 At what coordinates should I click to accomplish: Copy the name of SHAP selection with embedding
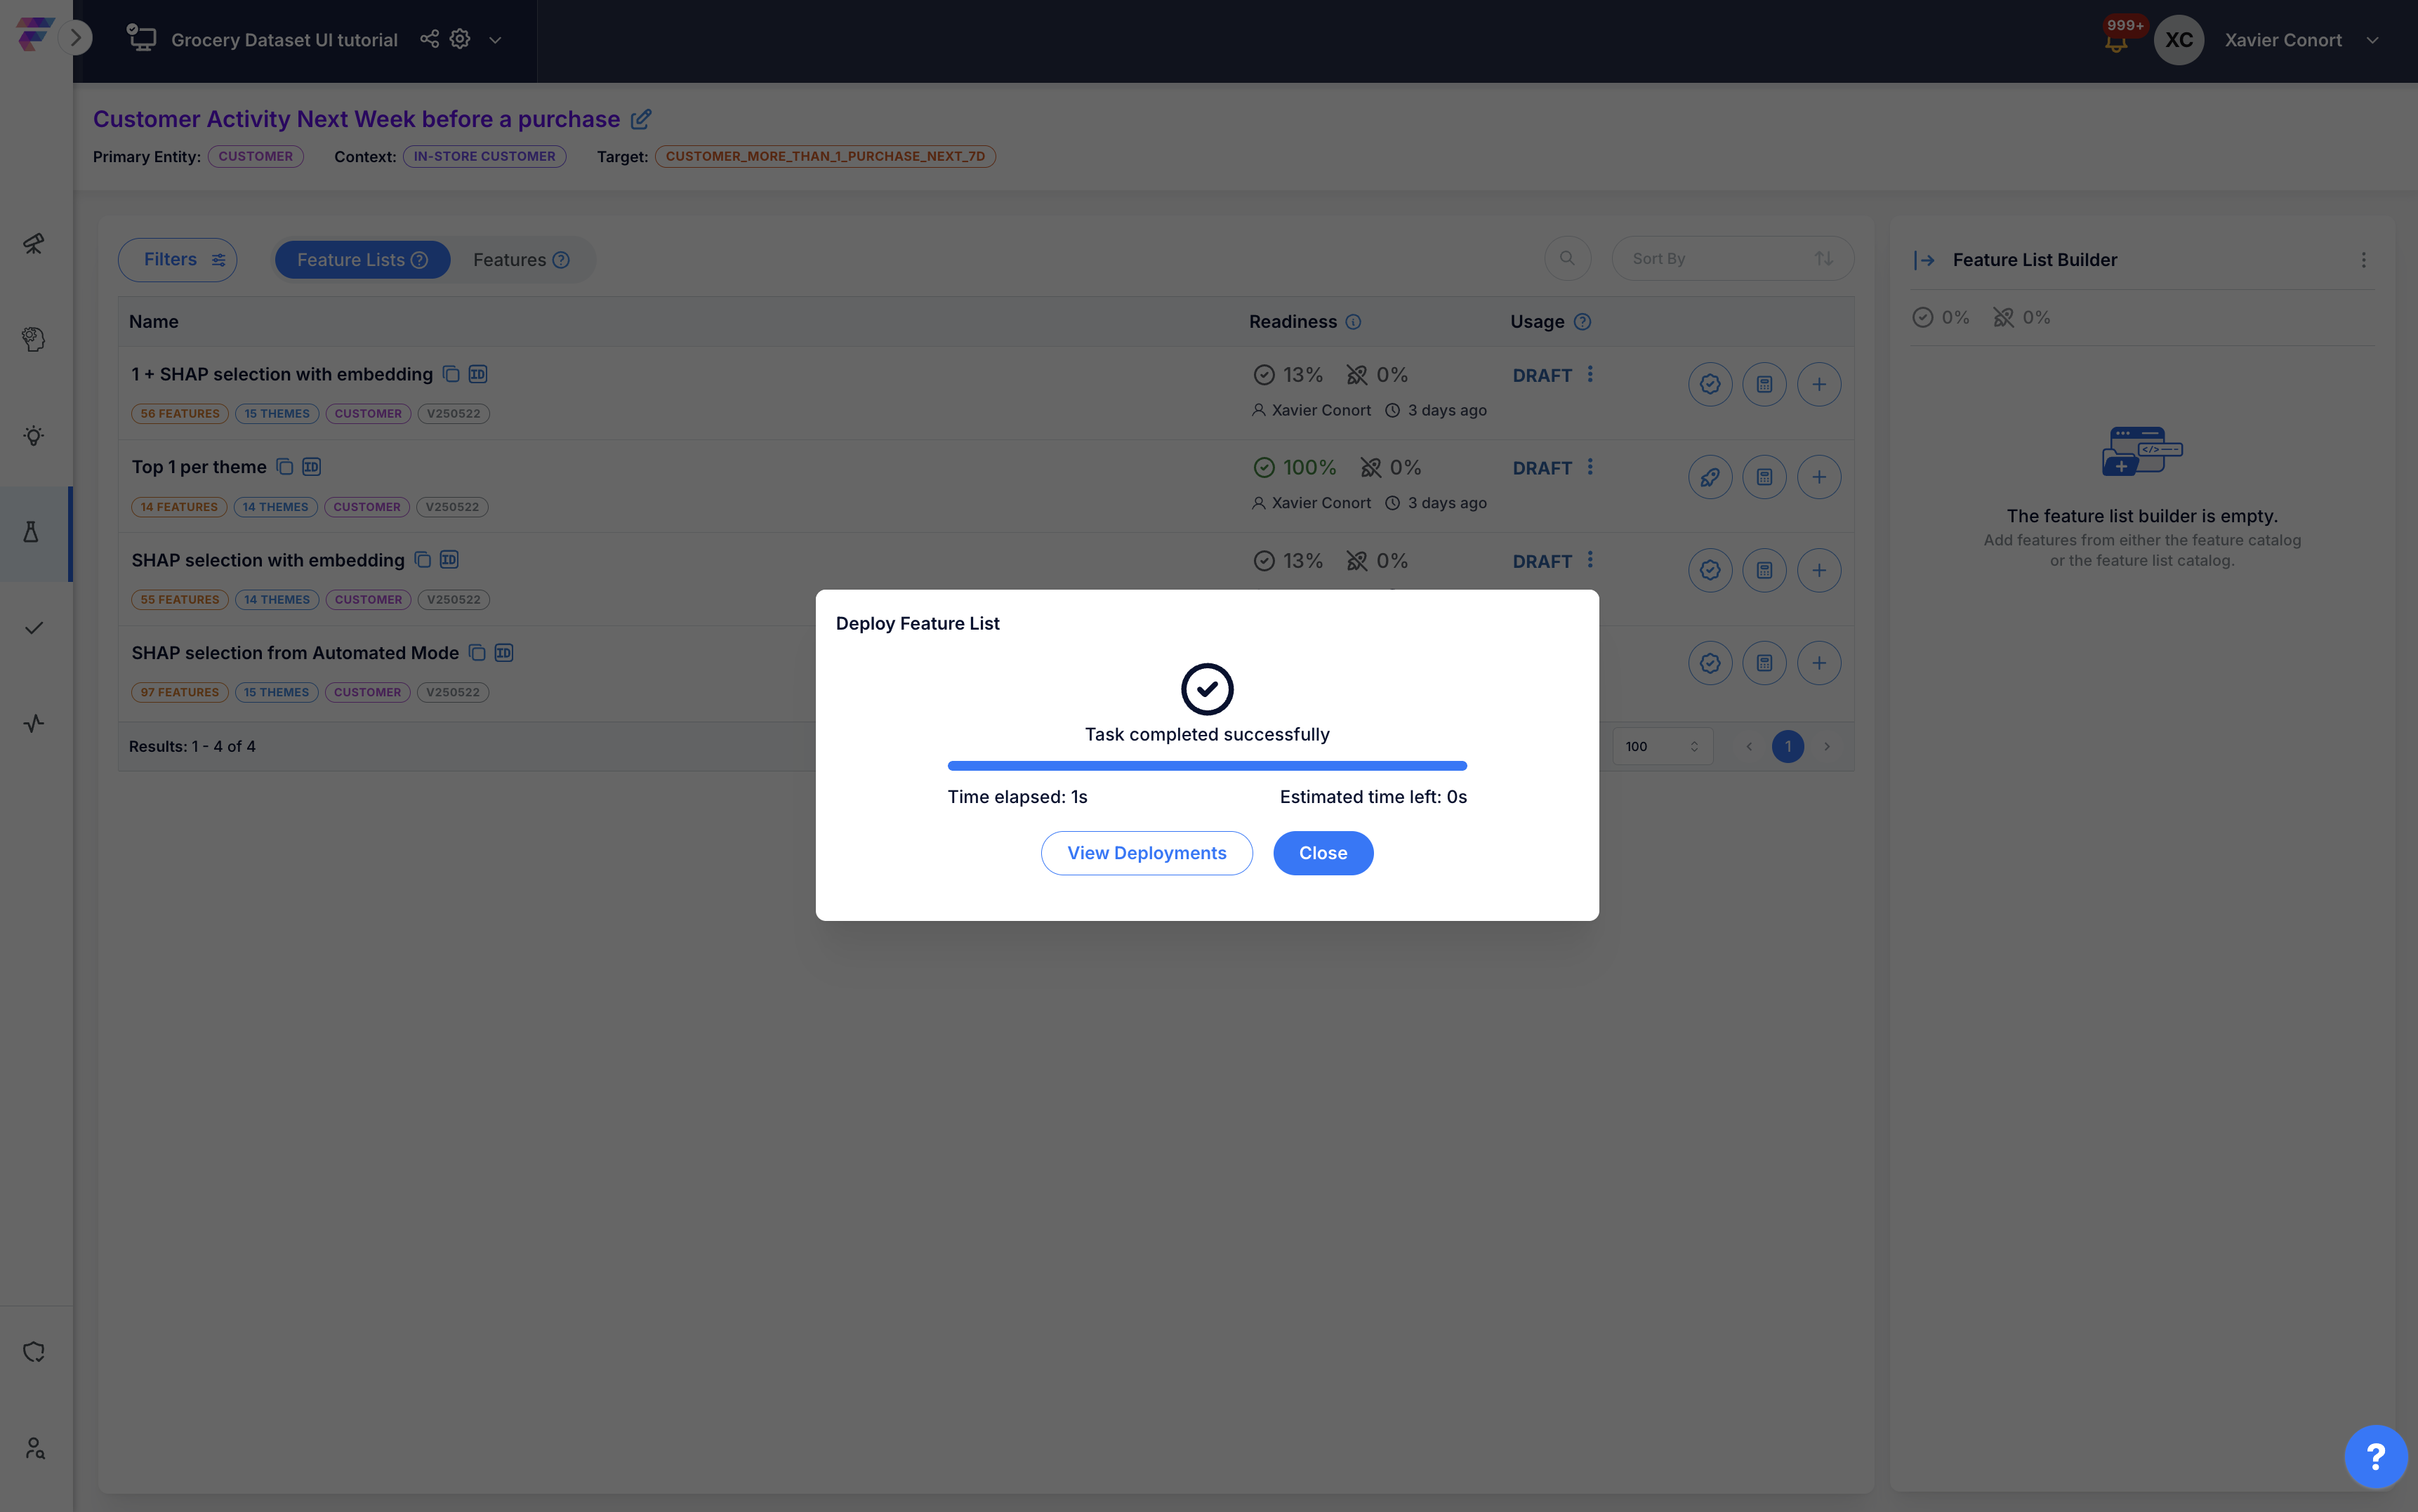coord(423,560)
